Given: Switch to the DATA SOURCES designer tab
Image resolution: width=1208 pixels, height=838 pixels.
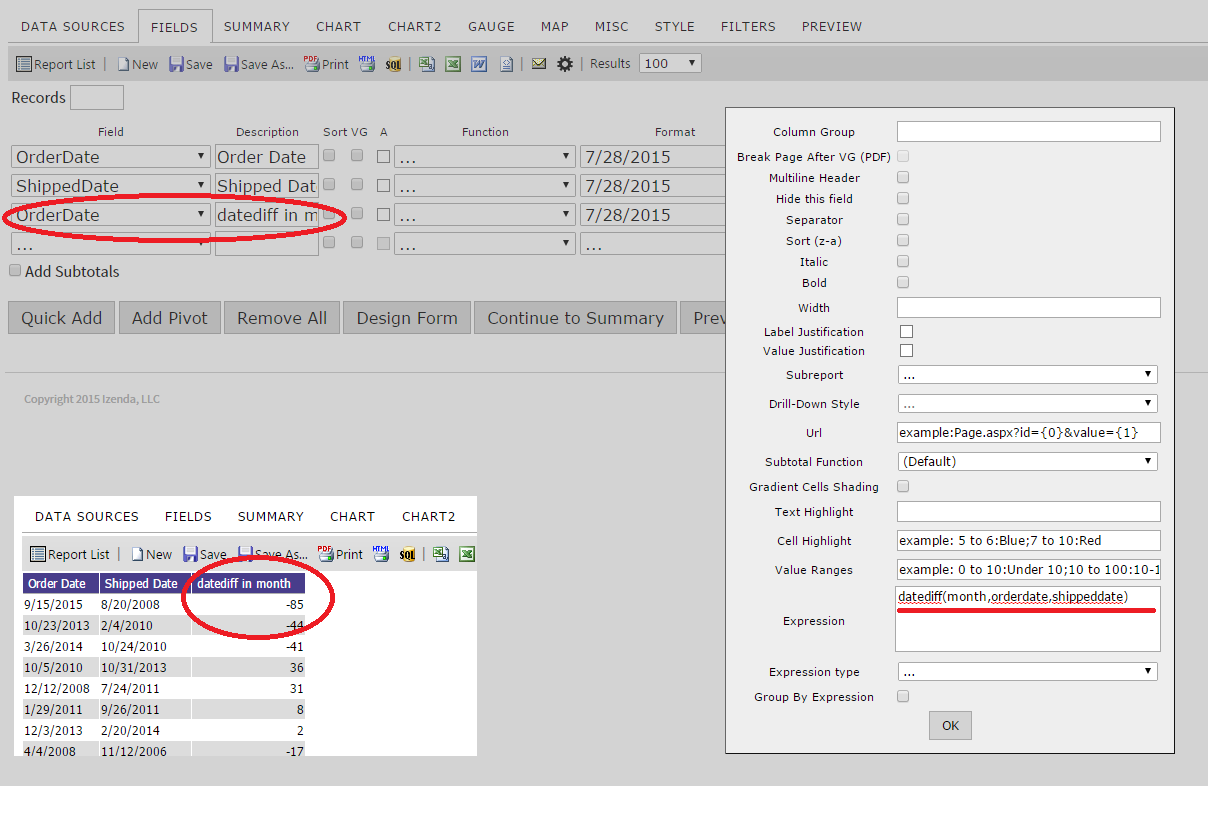Looking at the screenshot, I should [73, 26].
